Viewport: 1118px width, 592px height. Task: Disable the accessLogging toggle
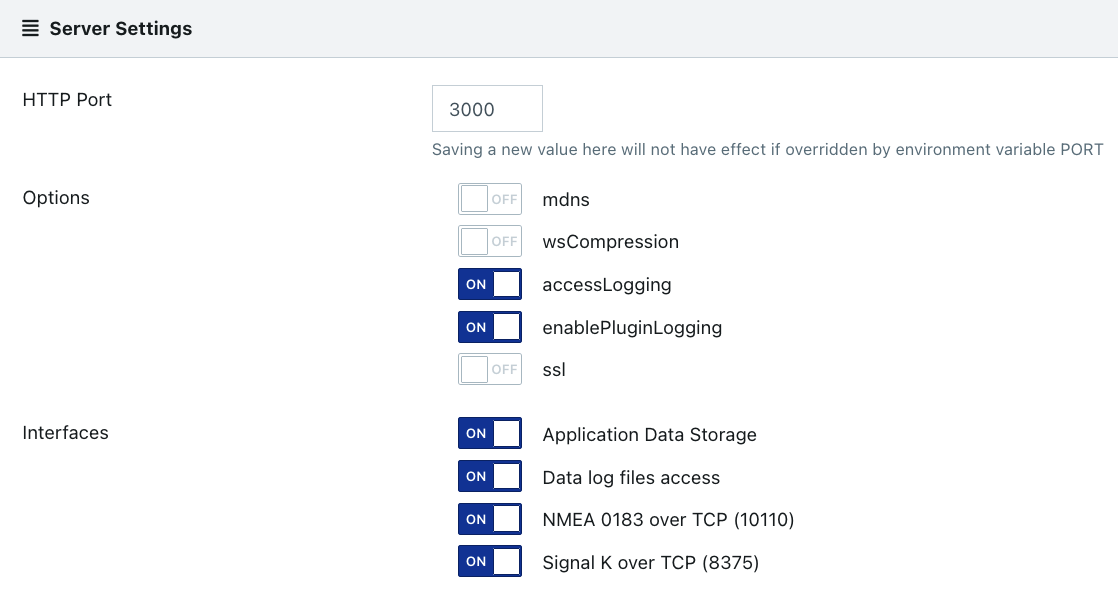[x=490, y=284]
